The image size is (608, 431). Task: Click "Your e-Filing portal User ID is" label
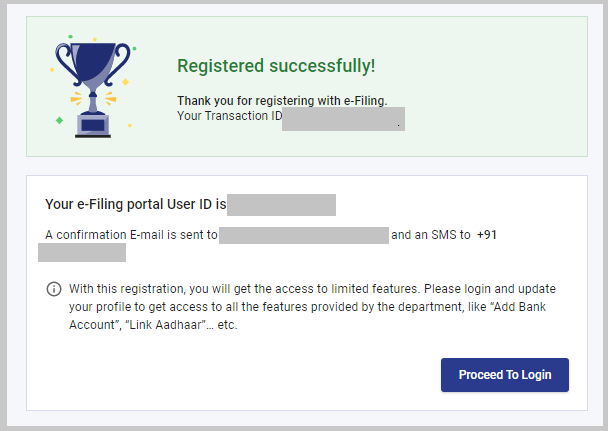tap(136, 205)
